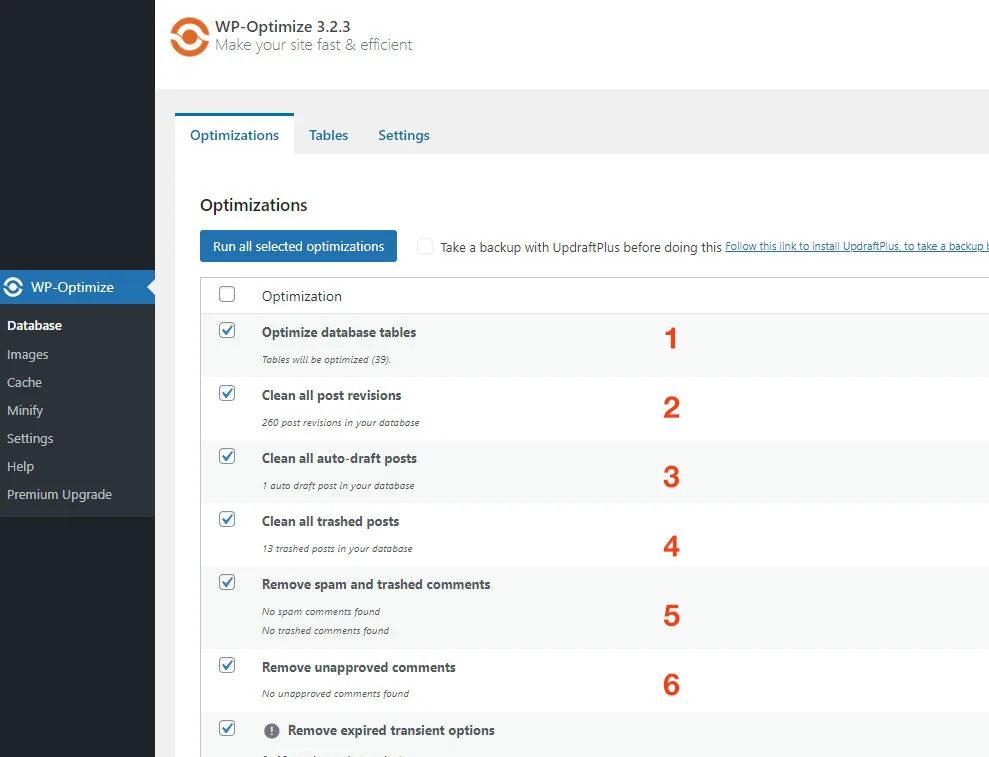Click the WP-Optimize sidebar menu icon
The width and height of the screenshot is (989, 757).
click(13, 287)
